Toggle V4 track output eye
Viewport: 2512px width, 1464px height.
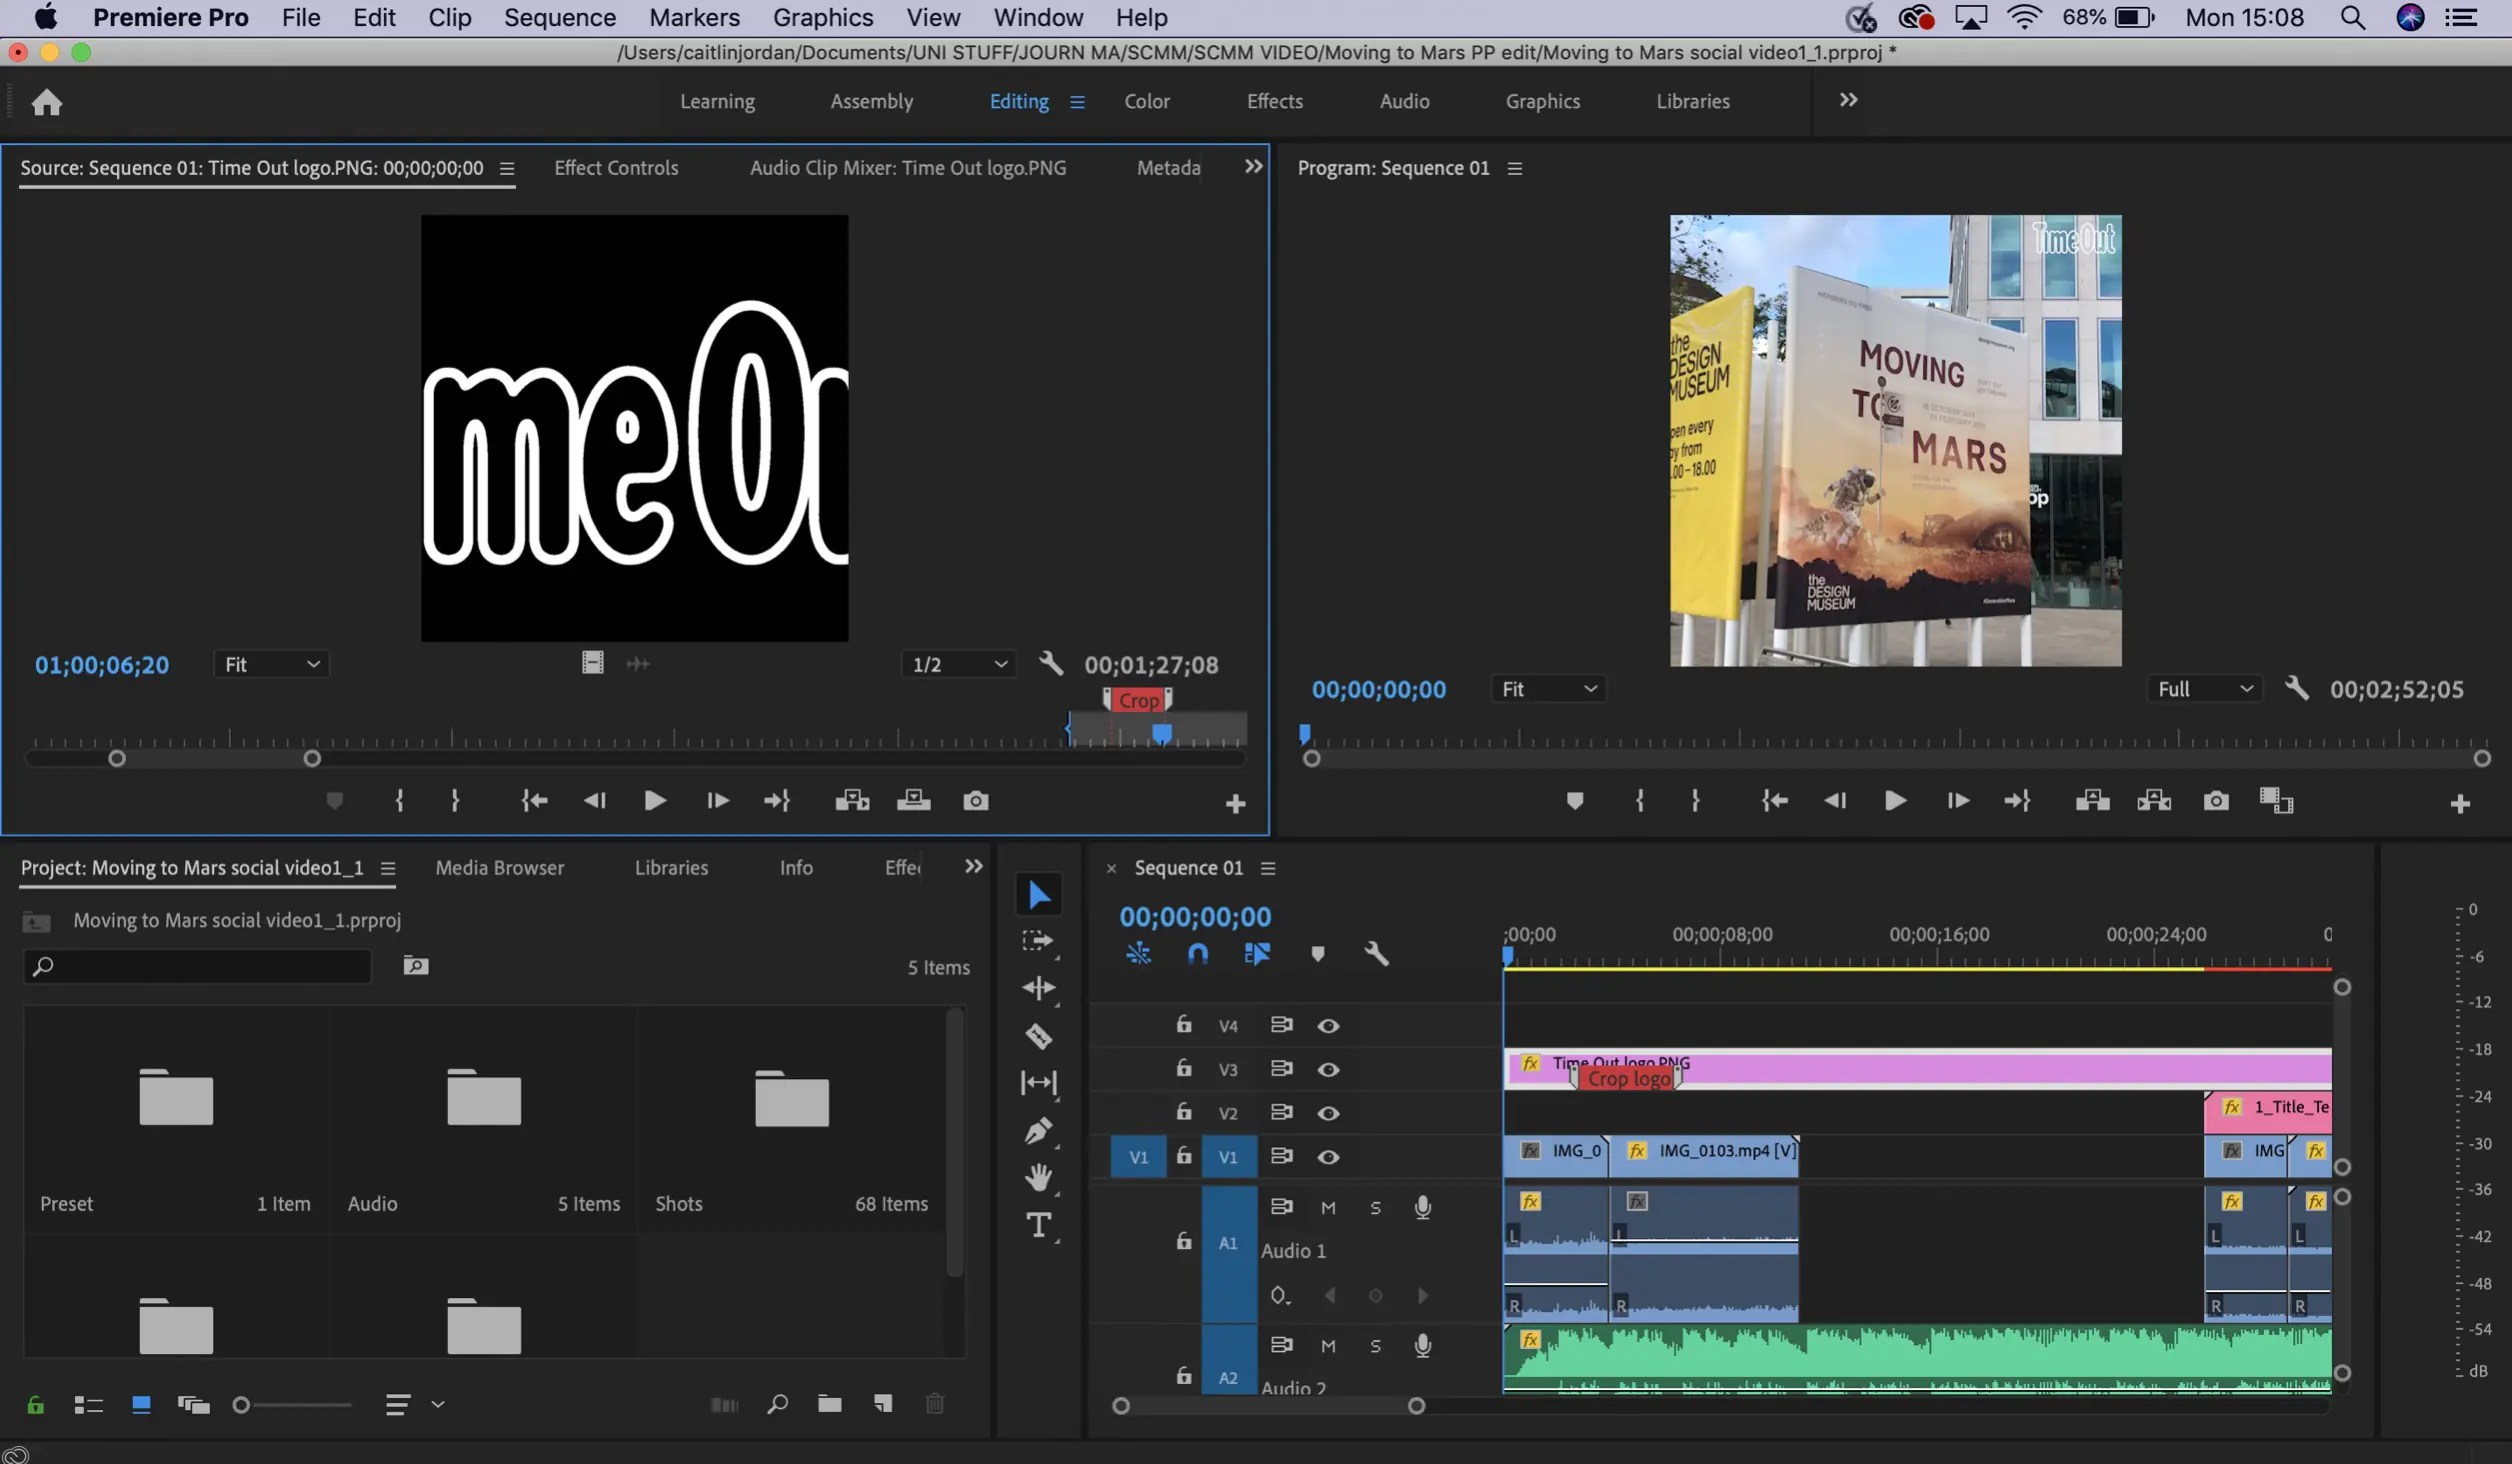click(x=1328, y=1025)
